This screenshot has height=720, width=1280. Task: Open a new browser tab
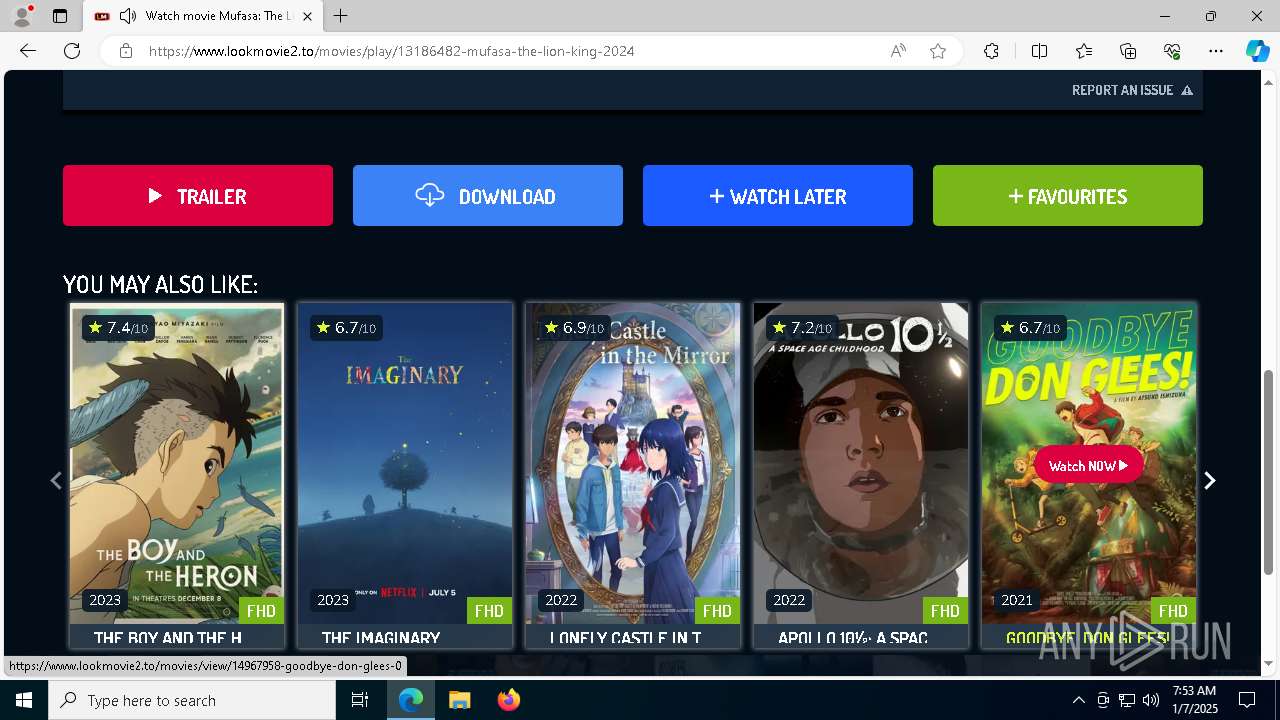click(341, 16)
